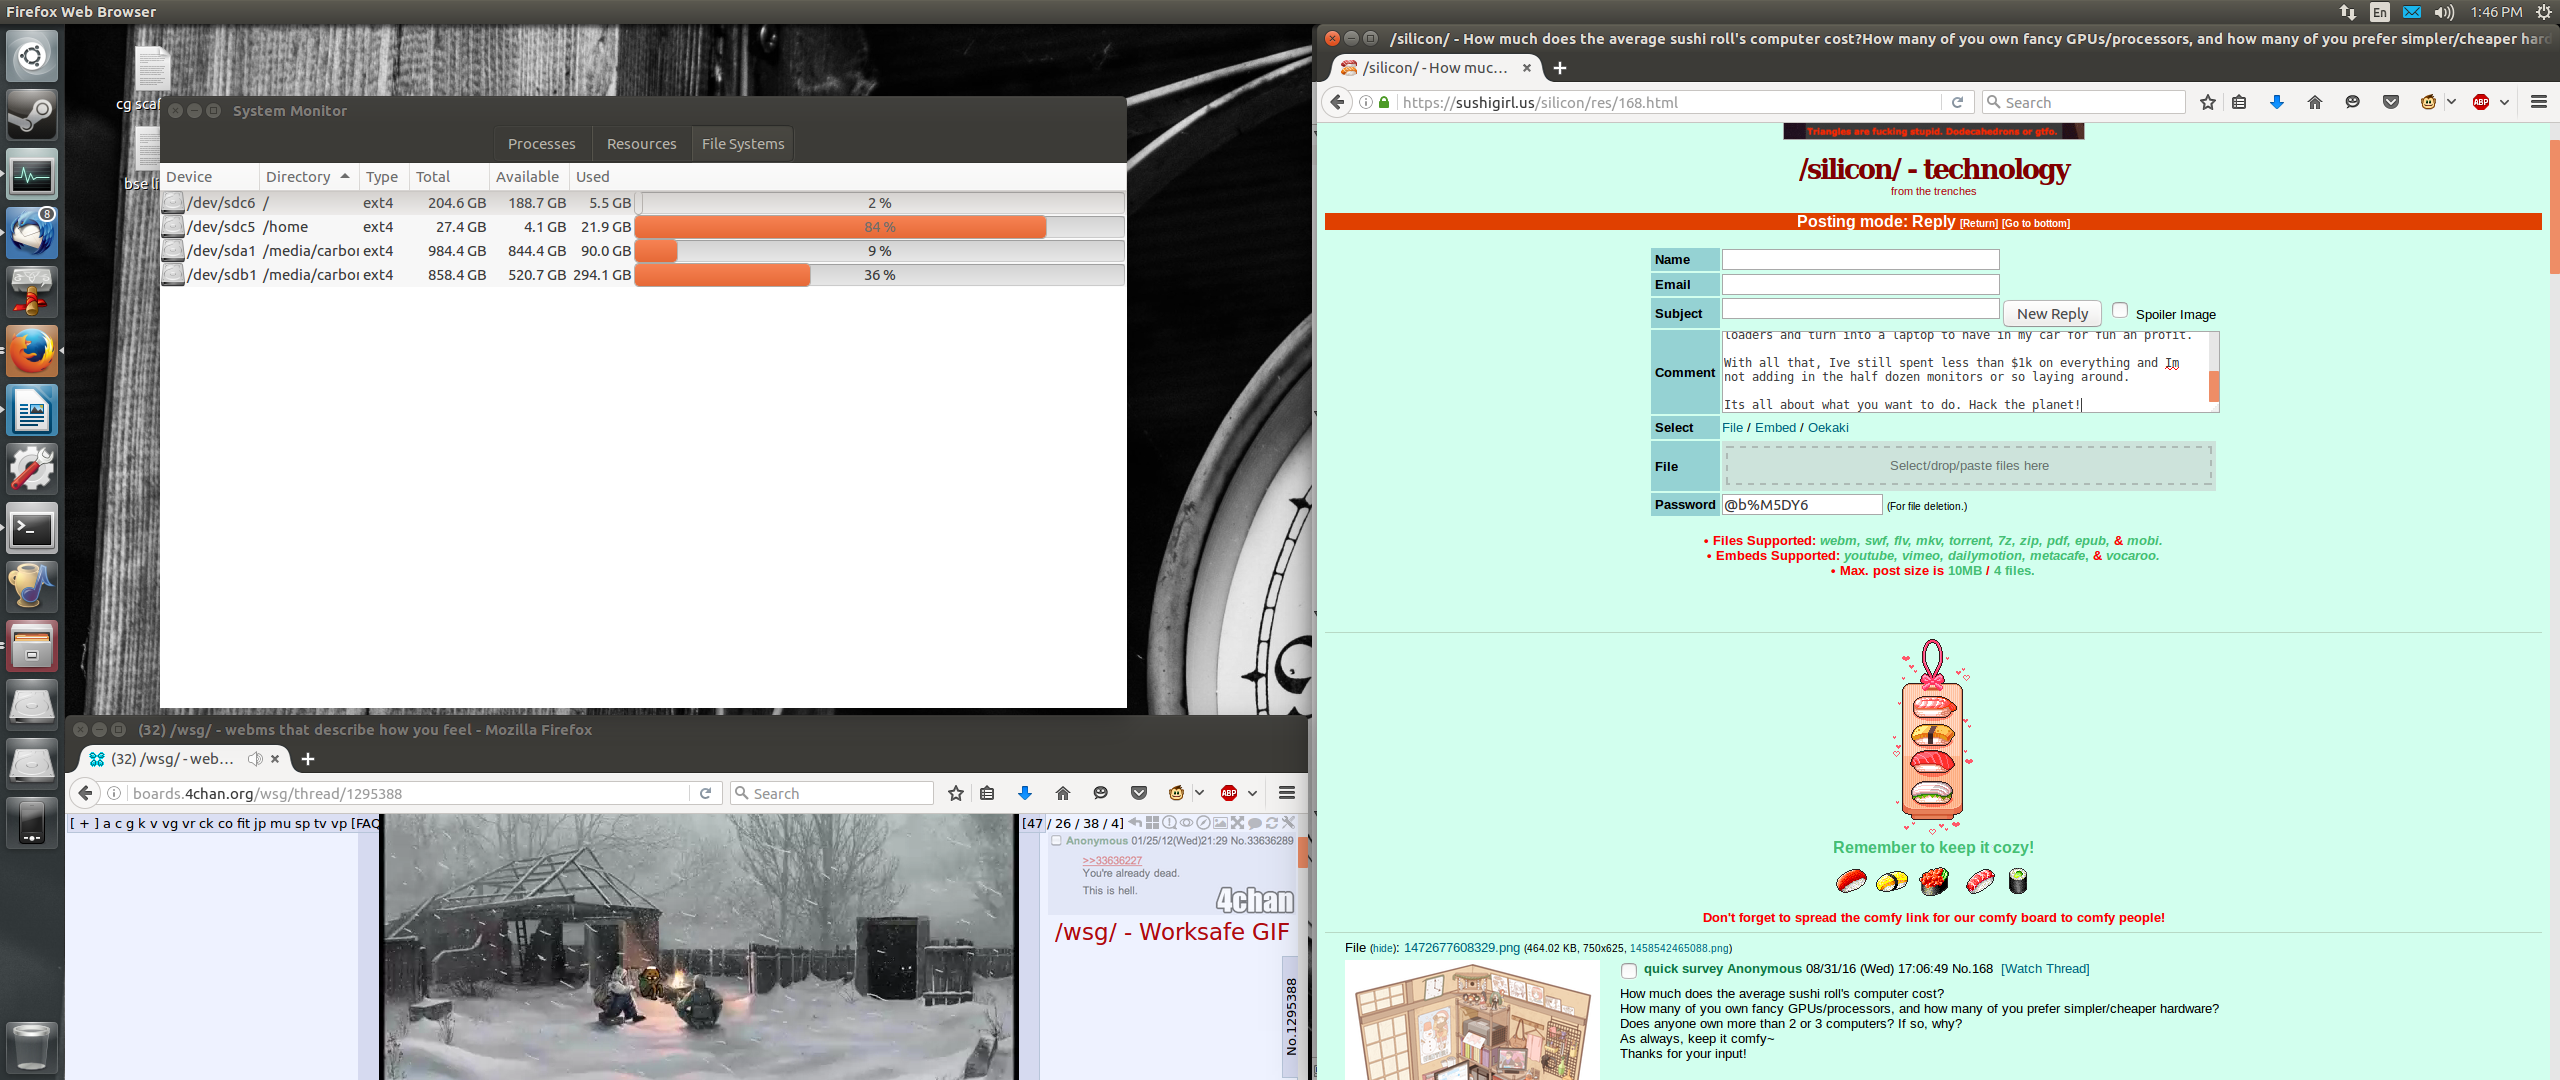The image size is (2560, 1080).
Task: Expand Adblock Plus dropdown in sushigirl toolbar
Action: click(x=2504, y=102)
